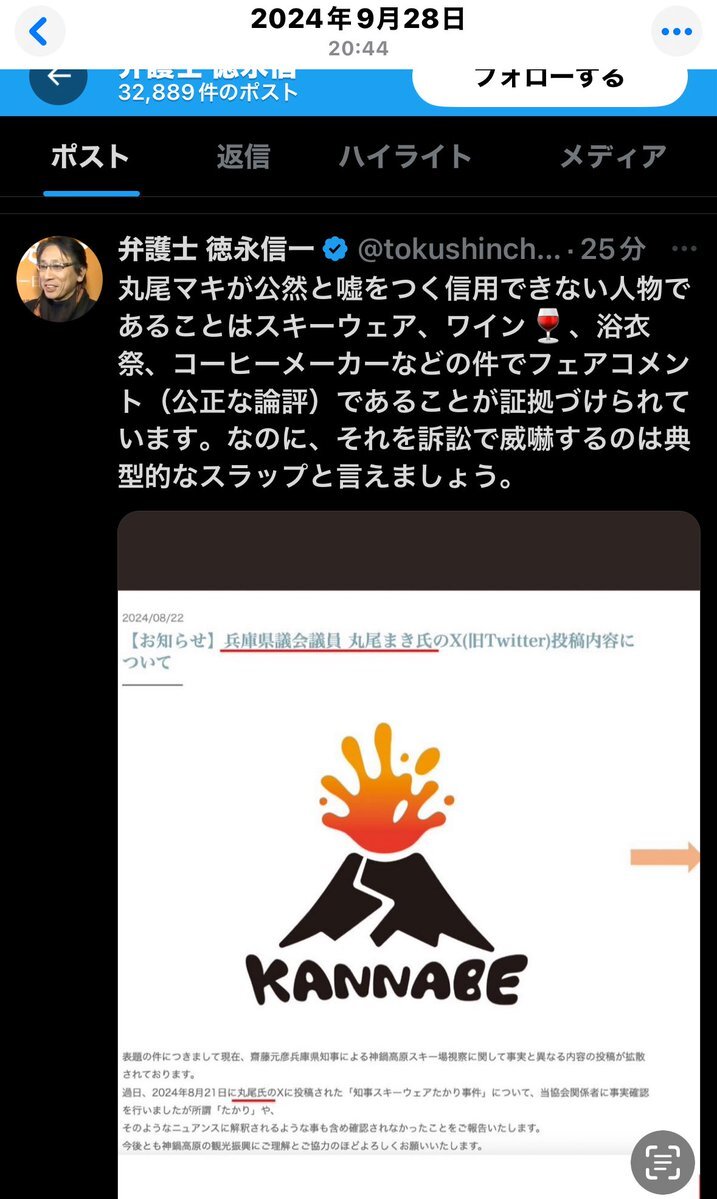Tap the blue verified badge next to 徳永信一

pyautogui.click(x=335, y=249)
